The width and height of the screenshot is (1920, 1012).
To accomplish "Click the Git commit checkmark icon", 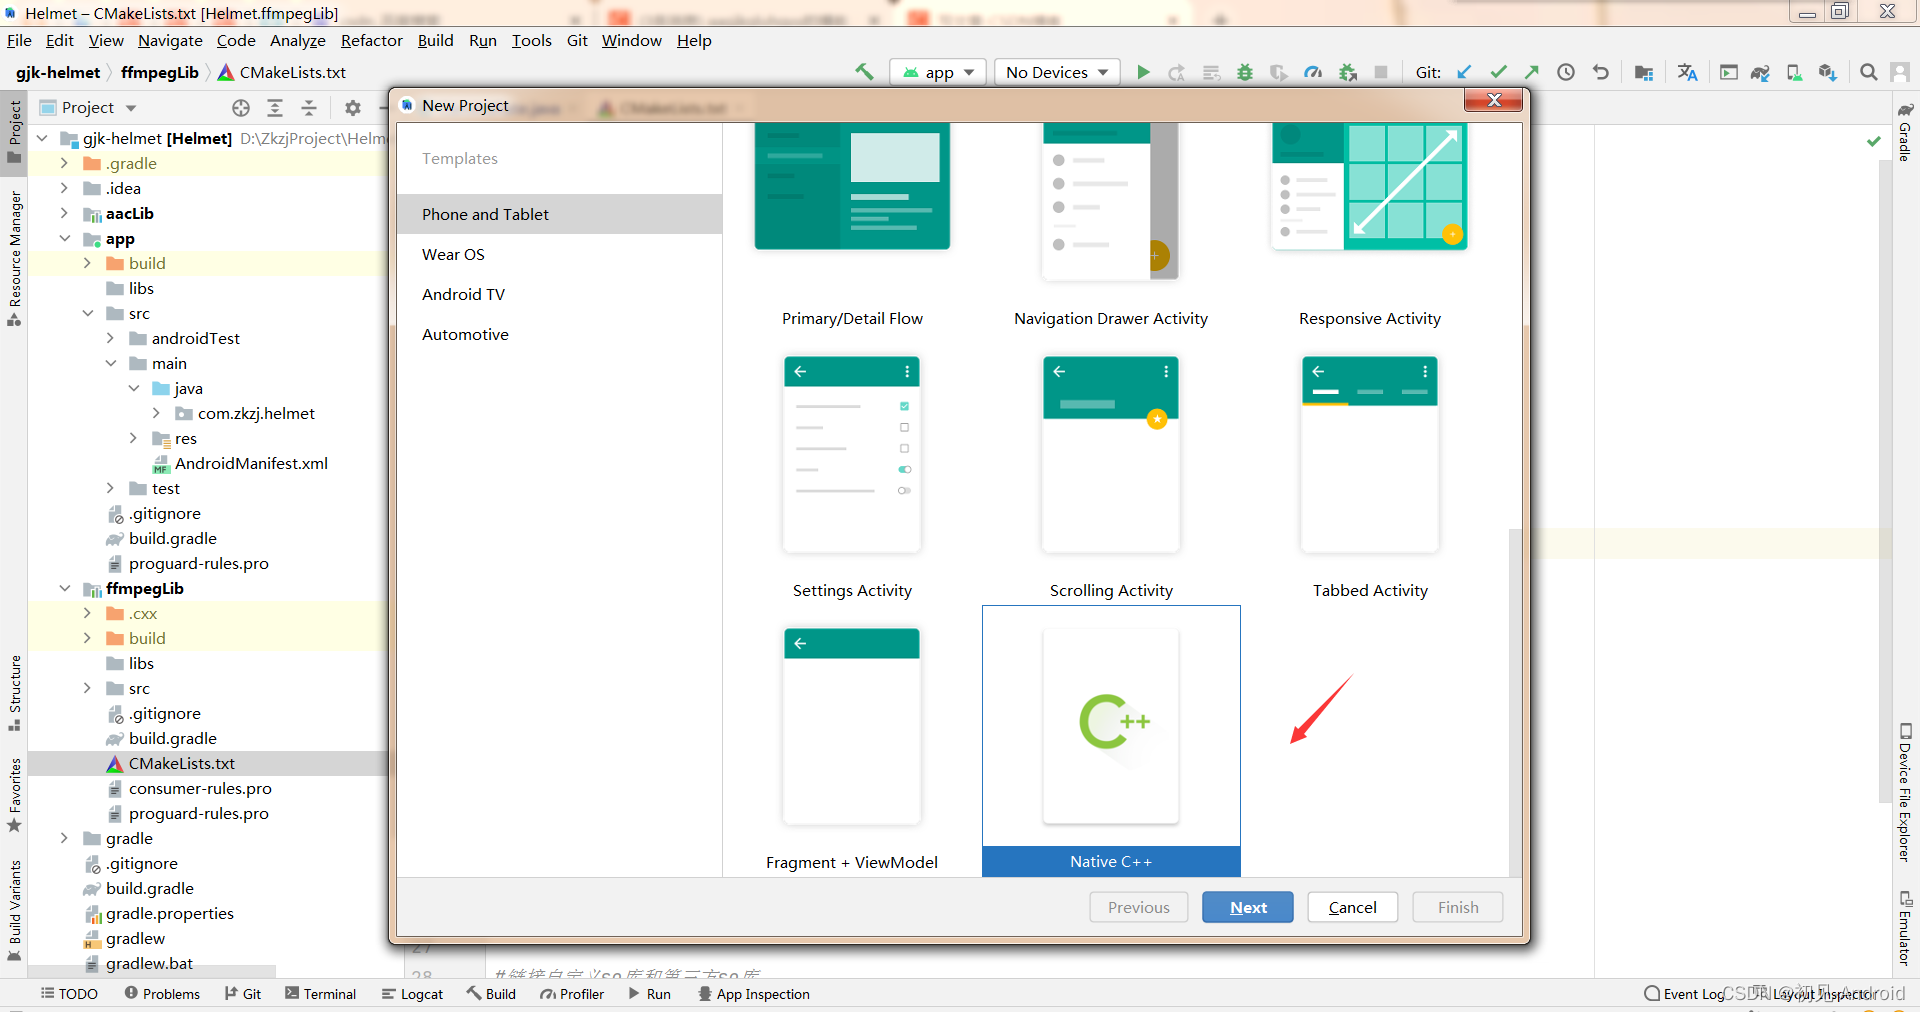I will (1498, 72).
